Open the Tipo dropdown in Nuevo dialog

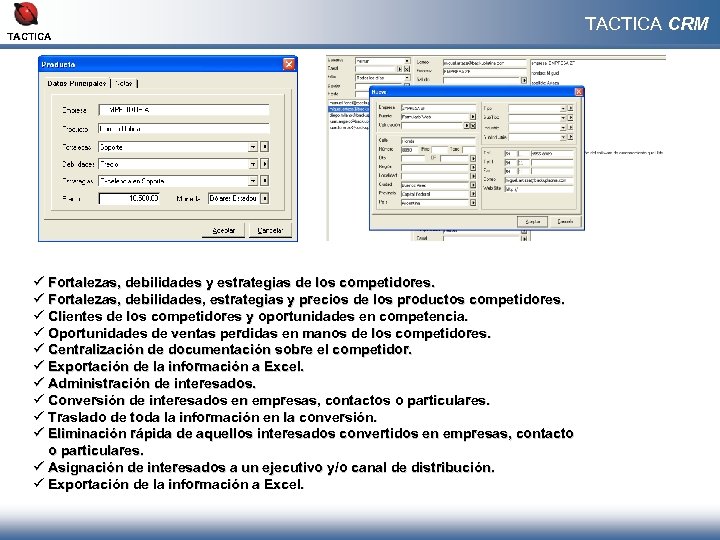point(563,108)
